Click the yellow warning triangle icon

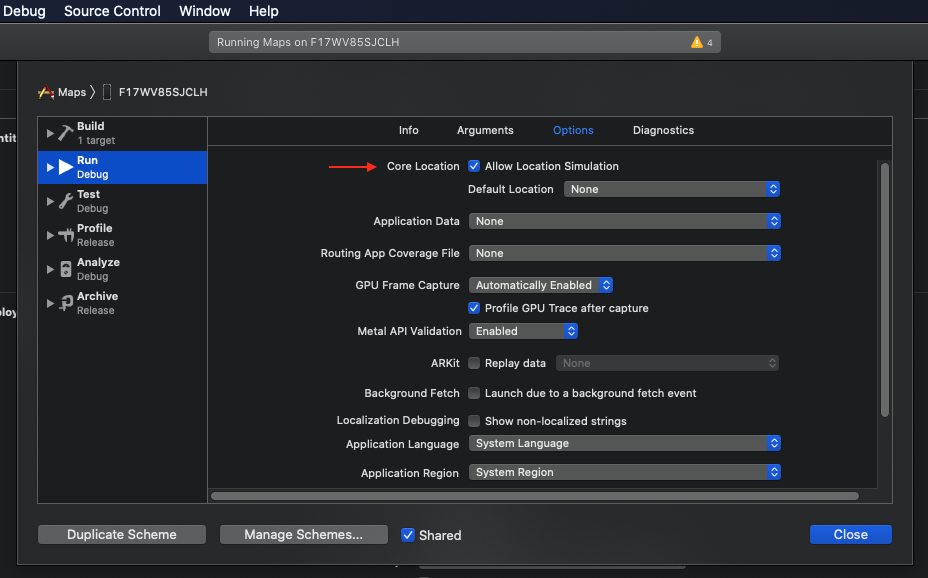(696, 42)
